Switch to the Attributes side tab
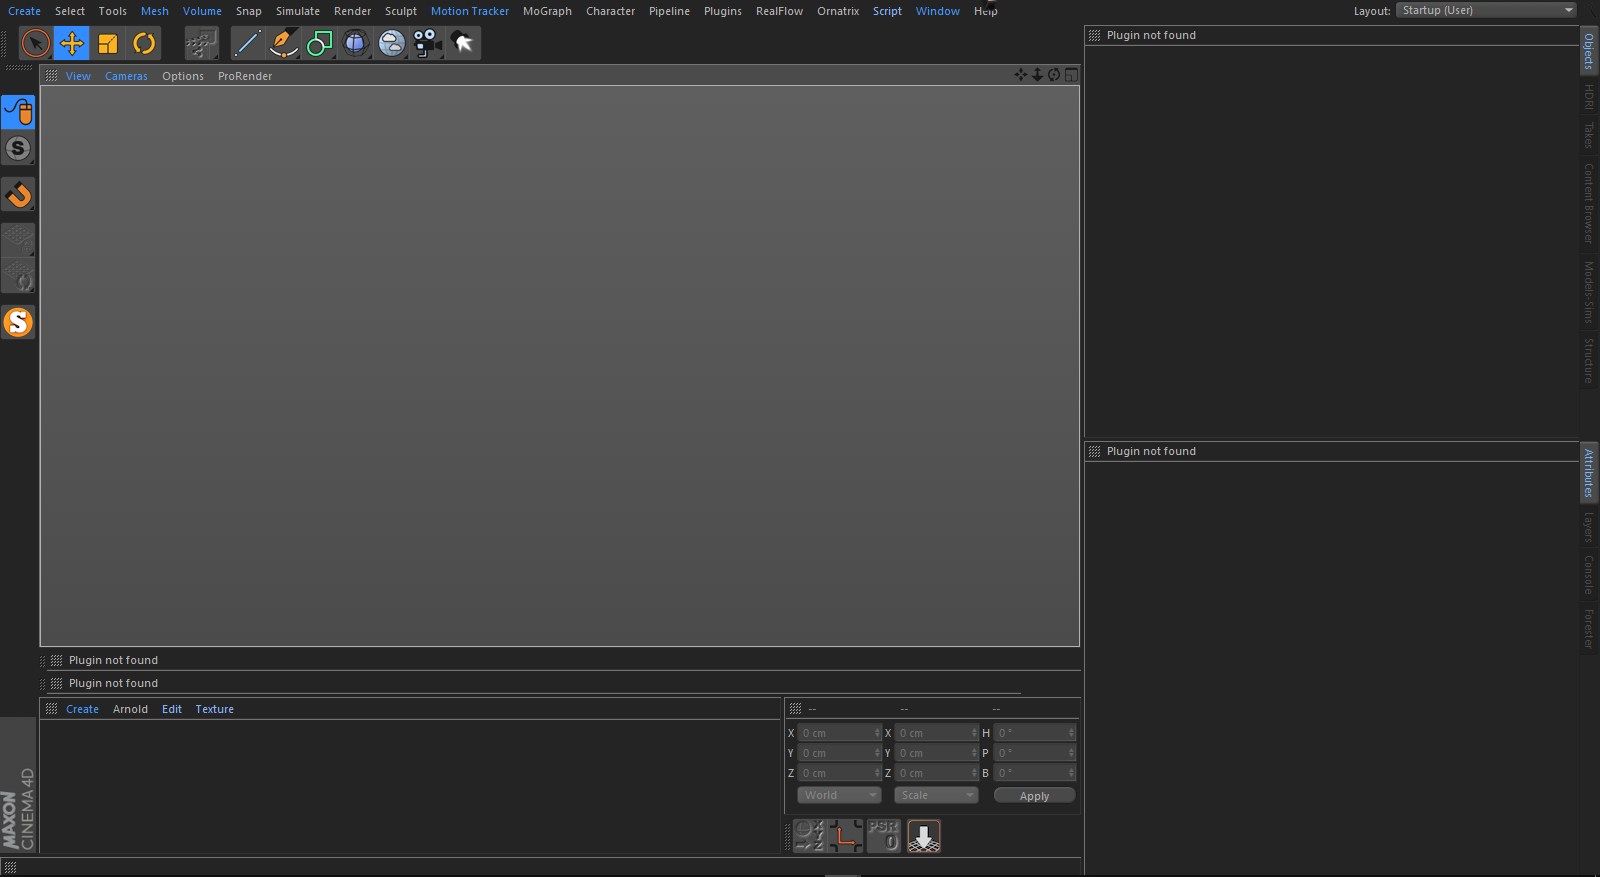 click(x=1588, y=472)
